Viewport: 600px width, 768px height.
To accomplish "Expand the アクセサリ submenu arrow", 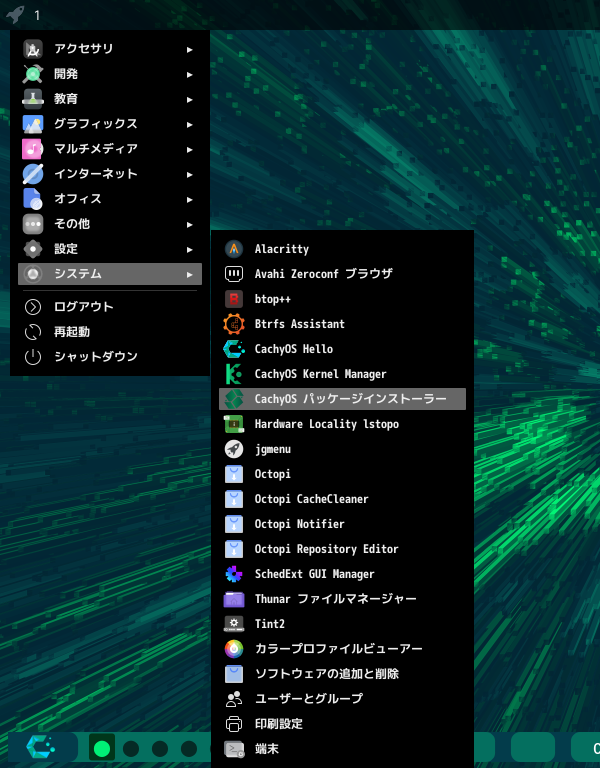I will 189,49.
